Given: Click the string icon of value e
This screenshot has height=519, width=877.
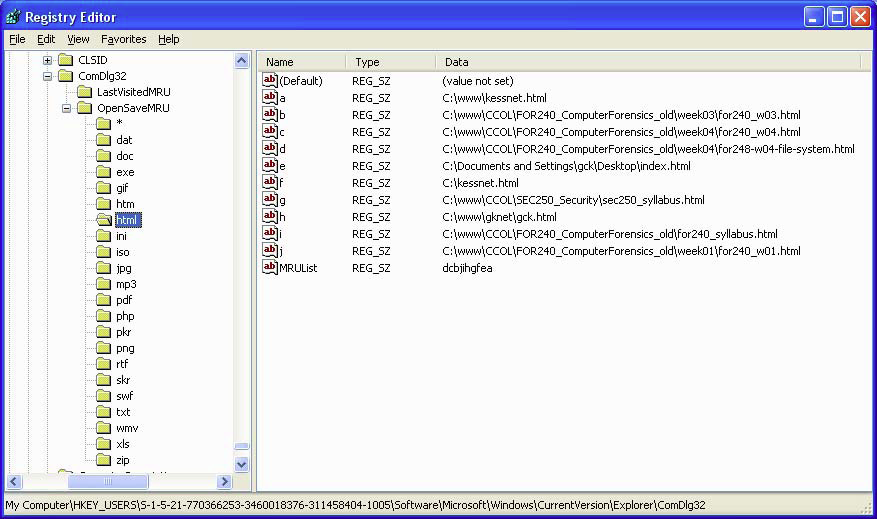Looking at the screenshot, I should click(x=270, y=165).
